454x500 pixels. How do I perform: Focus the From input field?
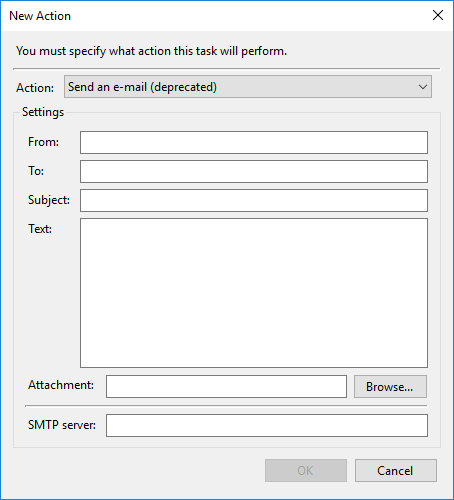coord(254,142)
